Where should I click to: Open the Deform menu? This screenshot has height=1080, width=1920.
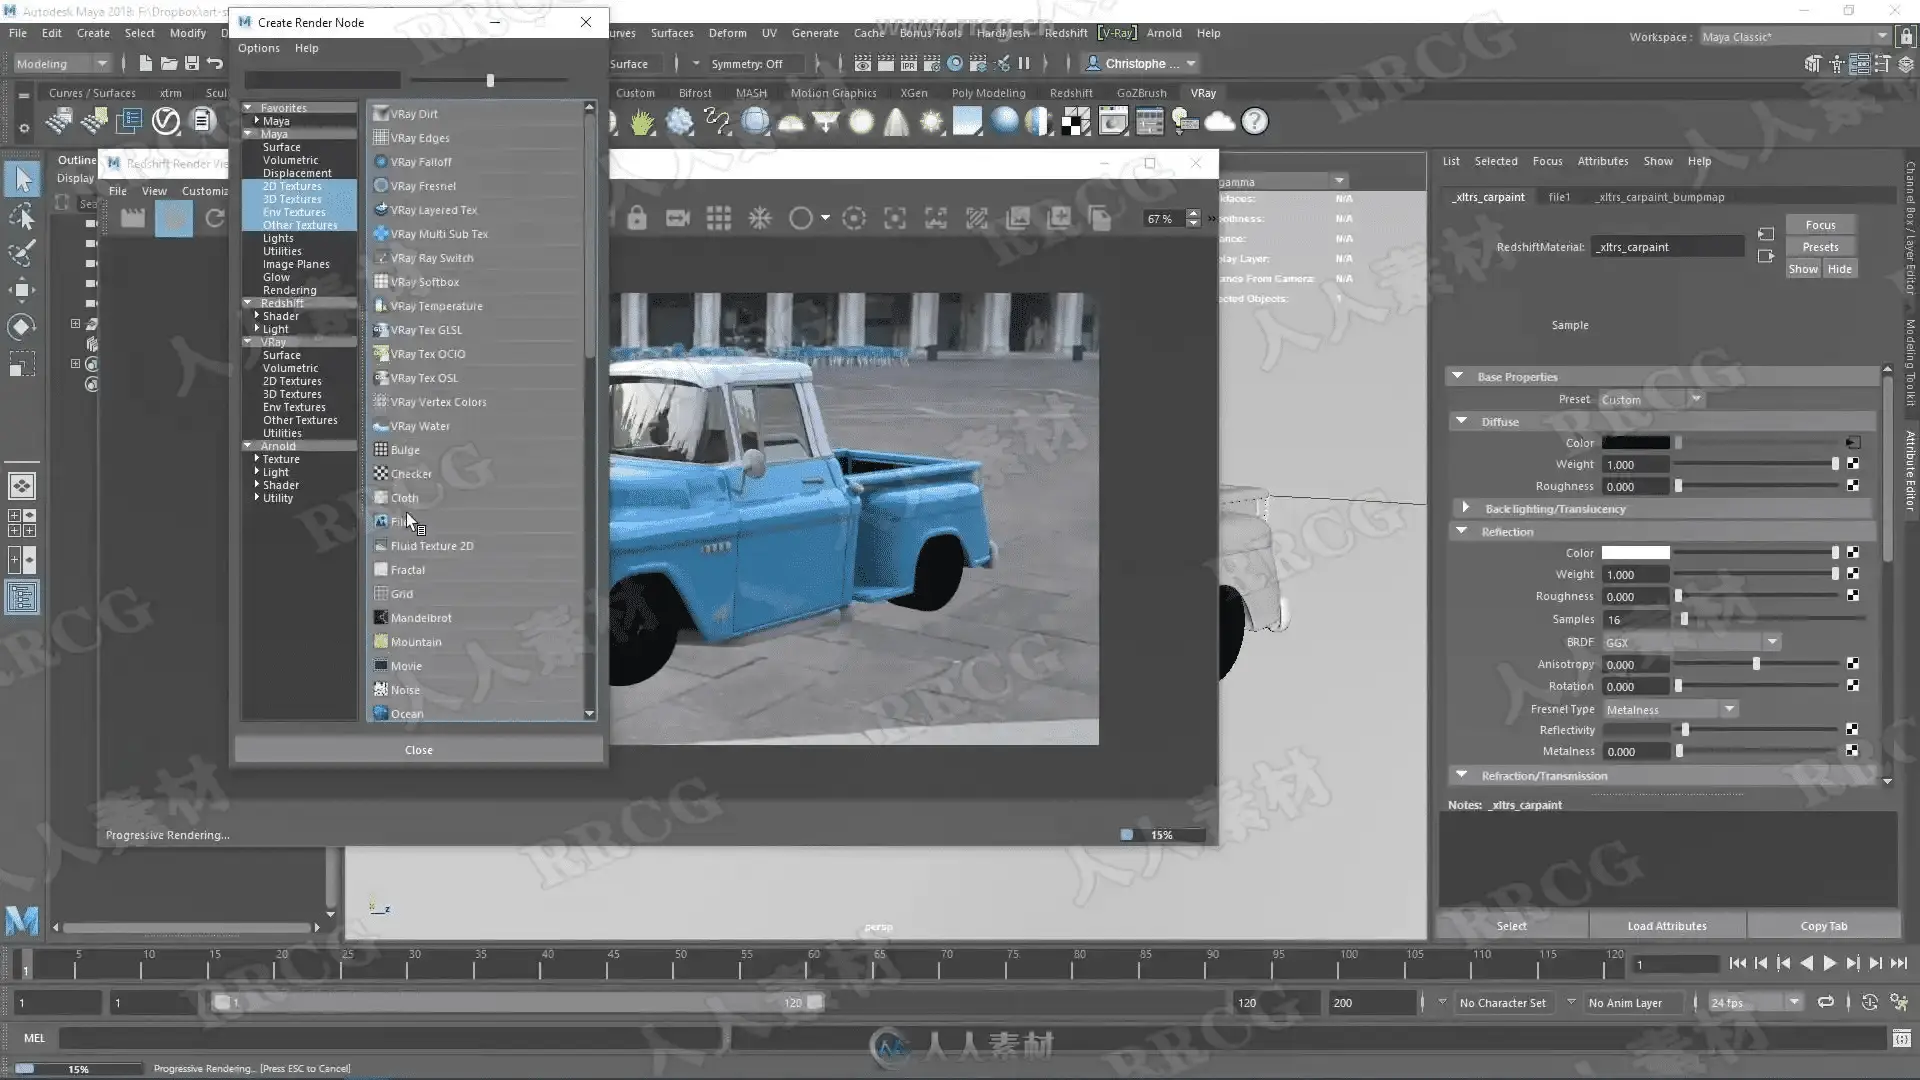click(x=727, y=33)
